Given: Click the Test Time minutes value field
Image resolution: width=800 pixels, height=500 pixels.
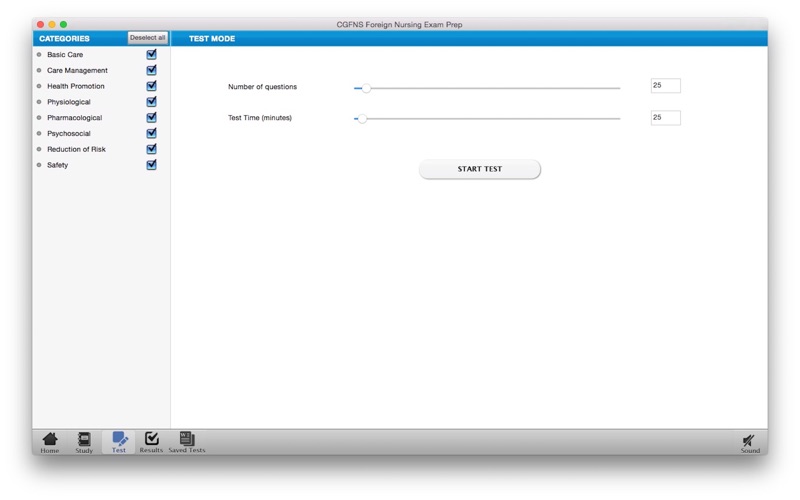Looking at the screenshot, I should (x=665, y=118).
